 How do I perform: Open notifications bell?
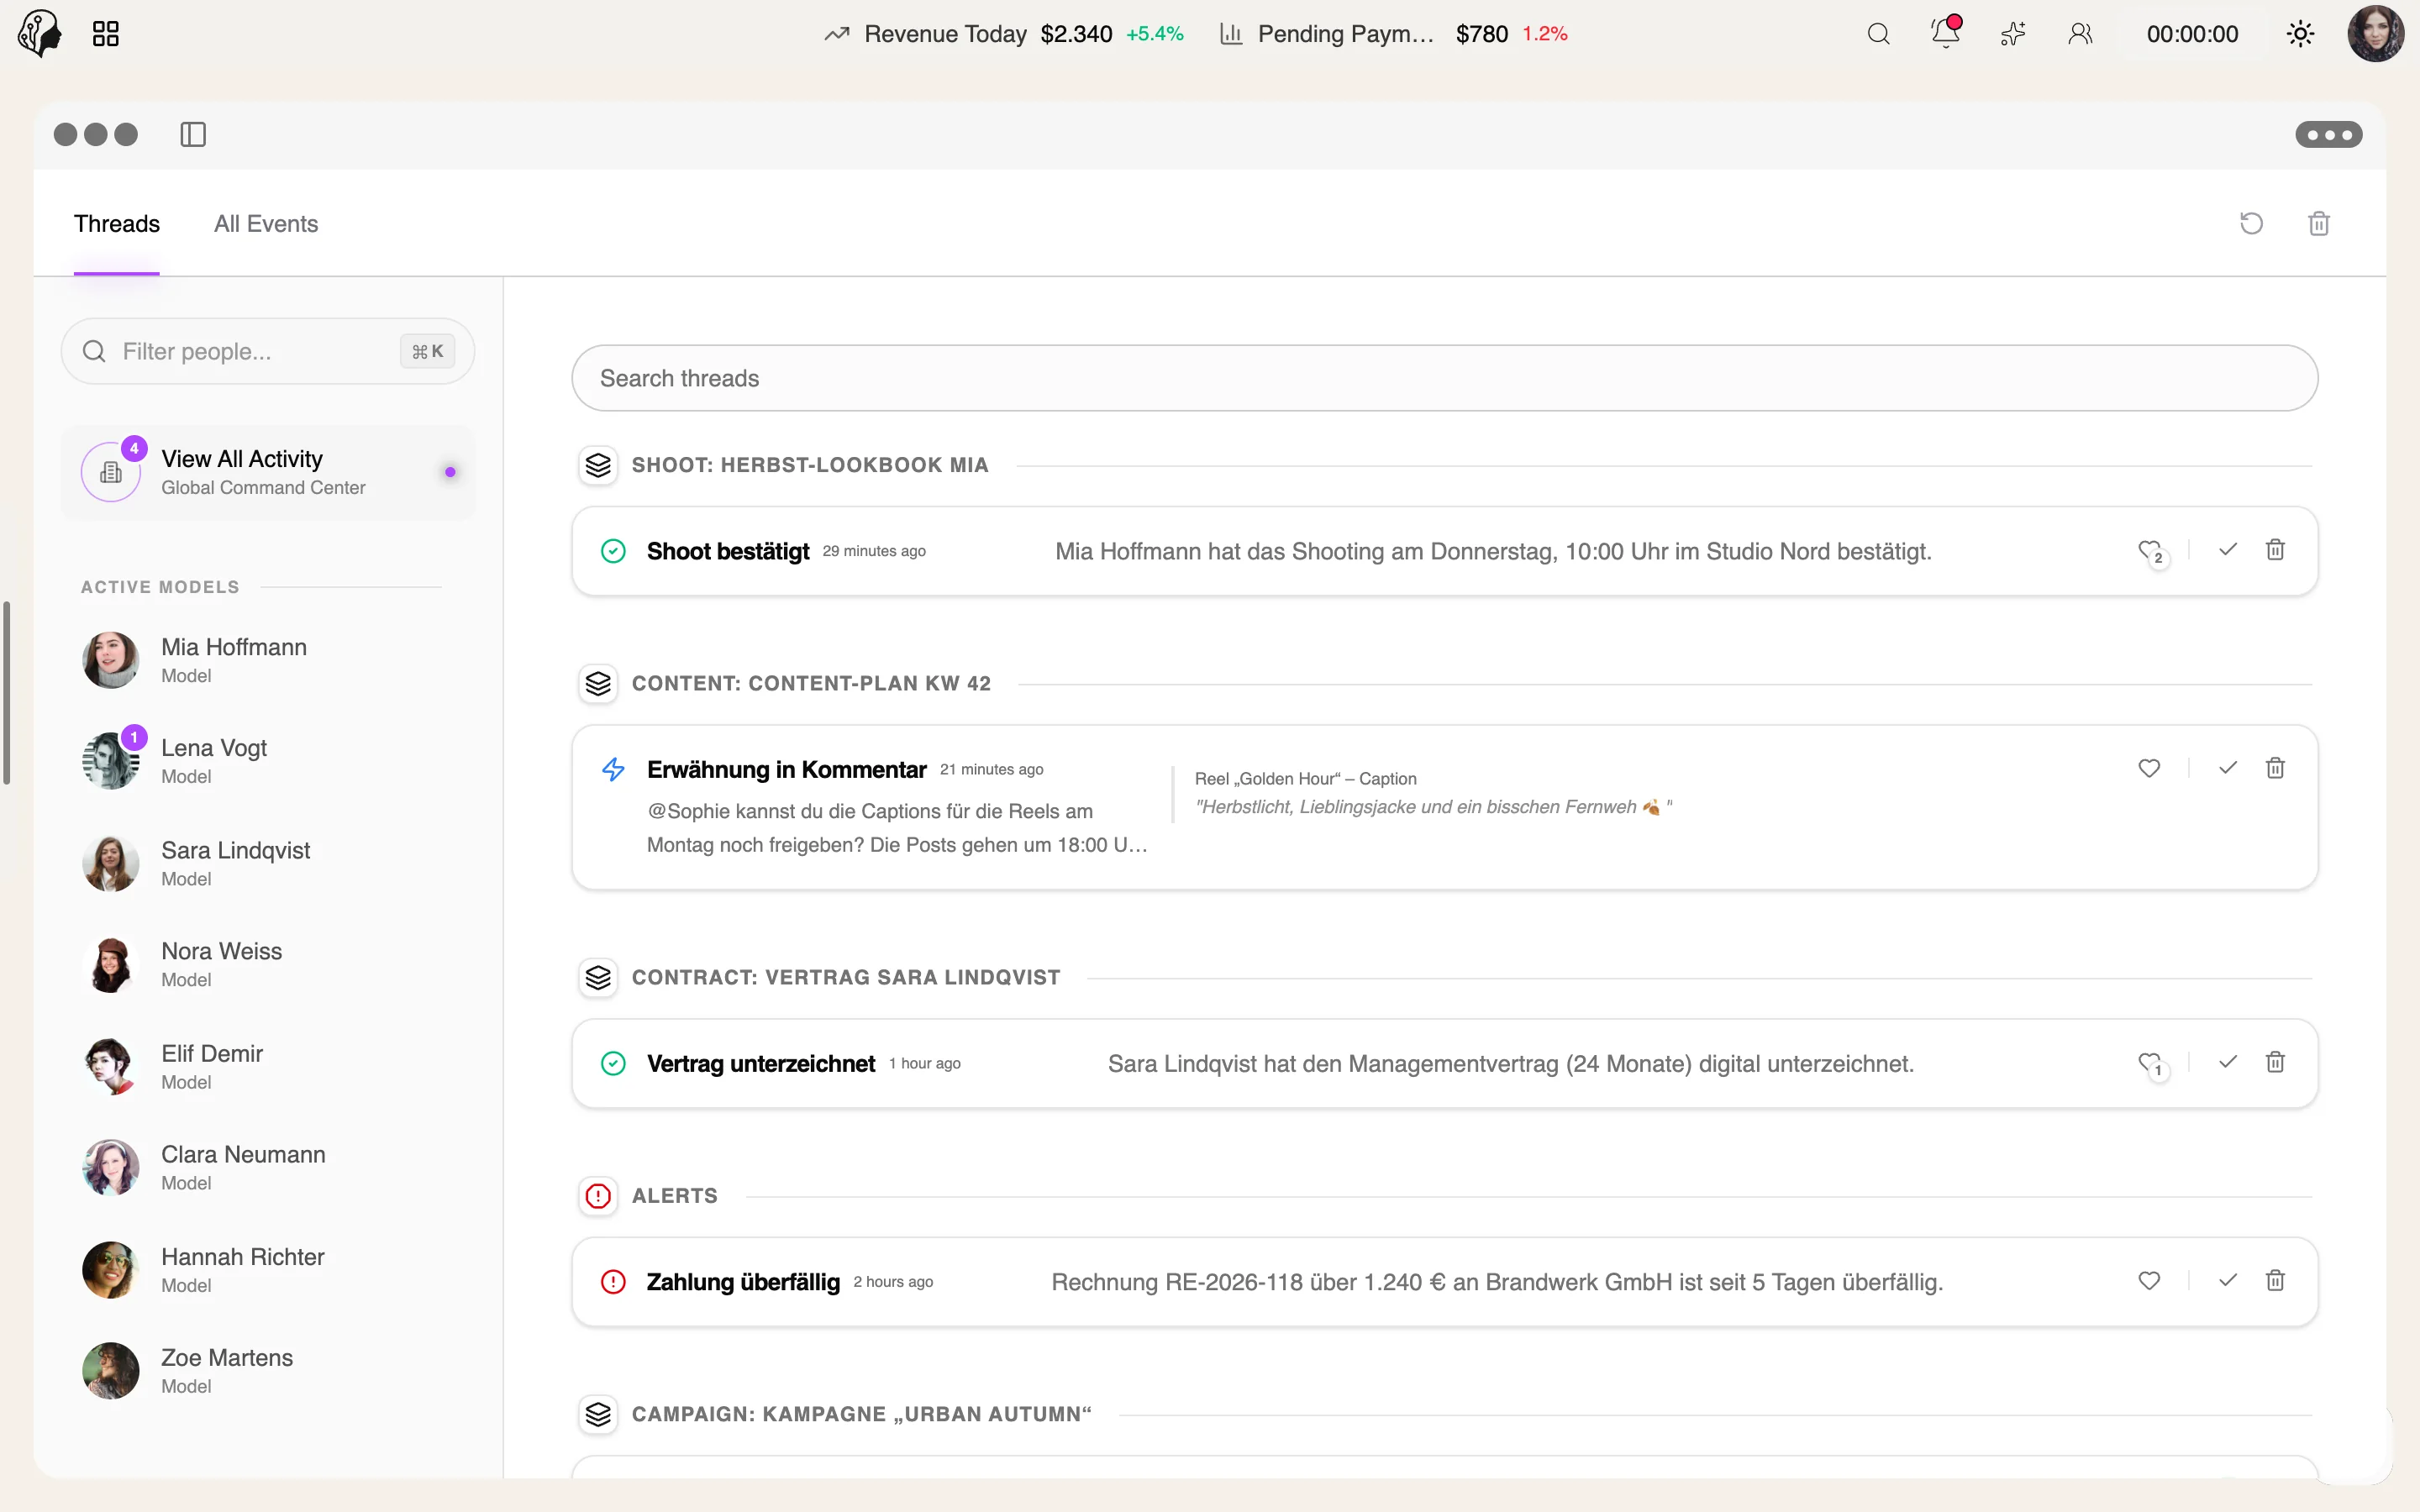pyautogui.click(x=1945, y=33)
